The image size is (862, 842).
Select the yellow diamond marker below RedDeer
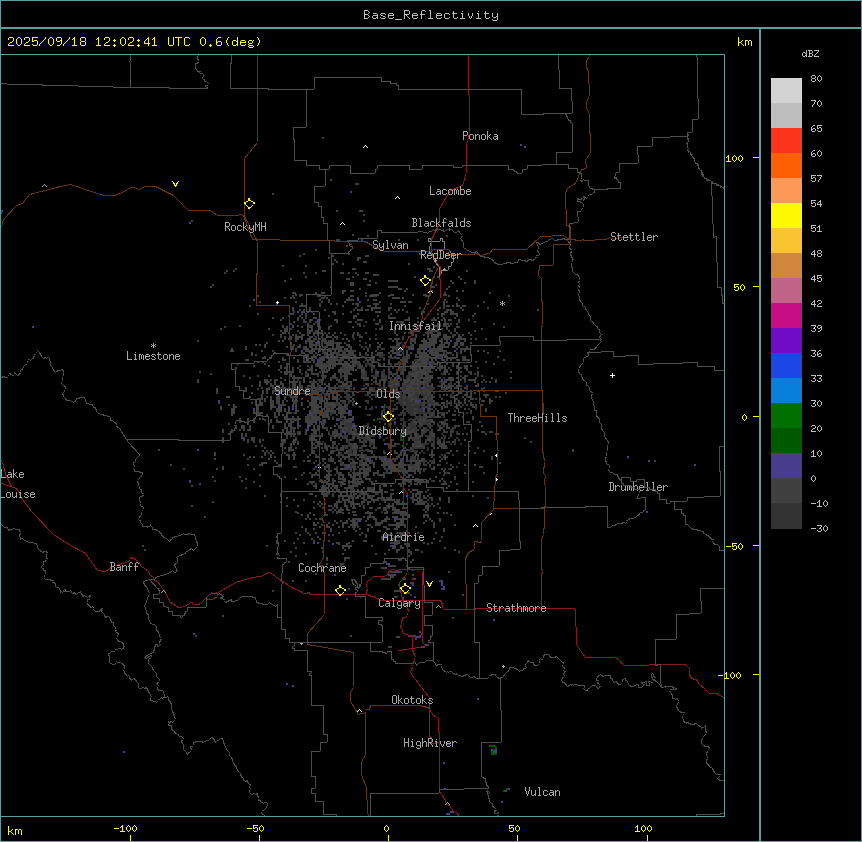425,281
